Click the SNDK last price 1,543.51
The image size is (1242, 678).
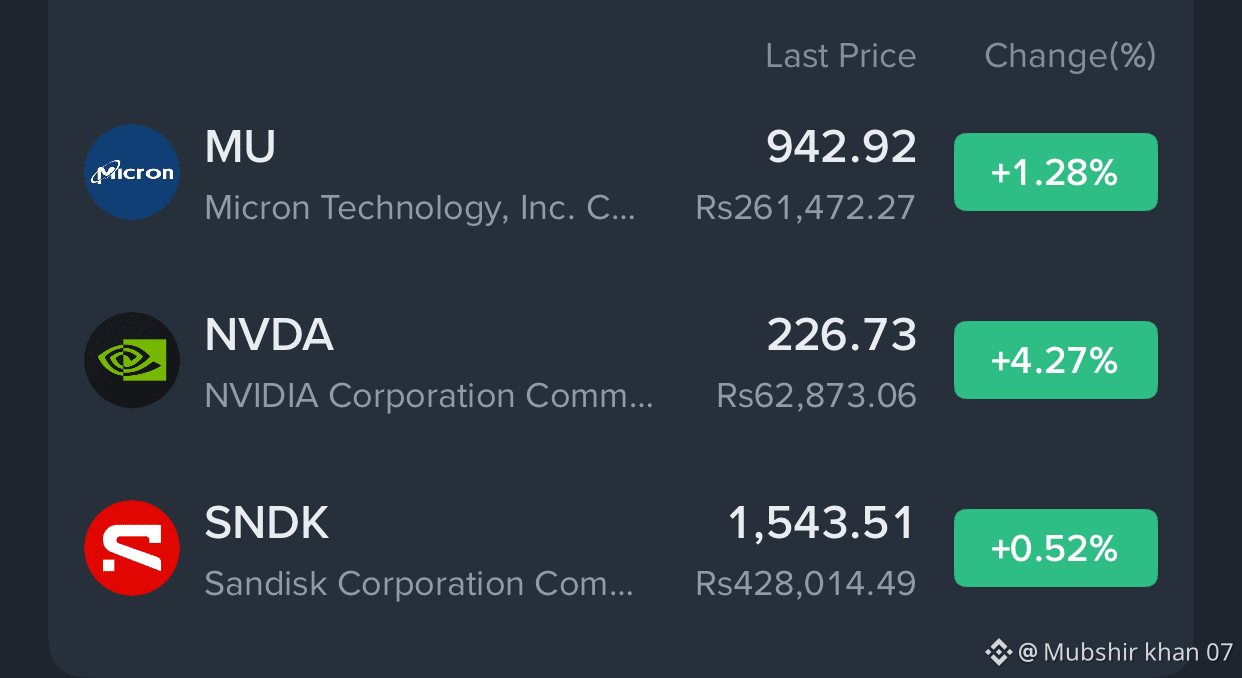click(821, 524)
